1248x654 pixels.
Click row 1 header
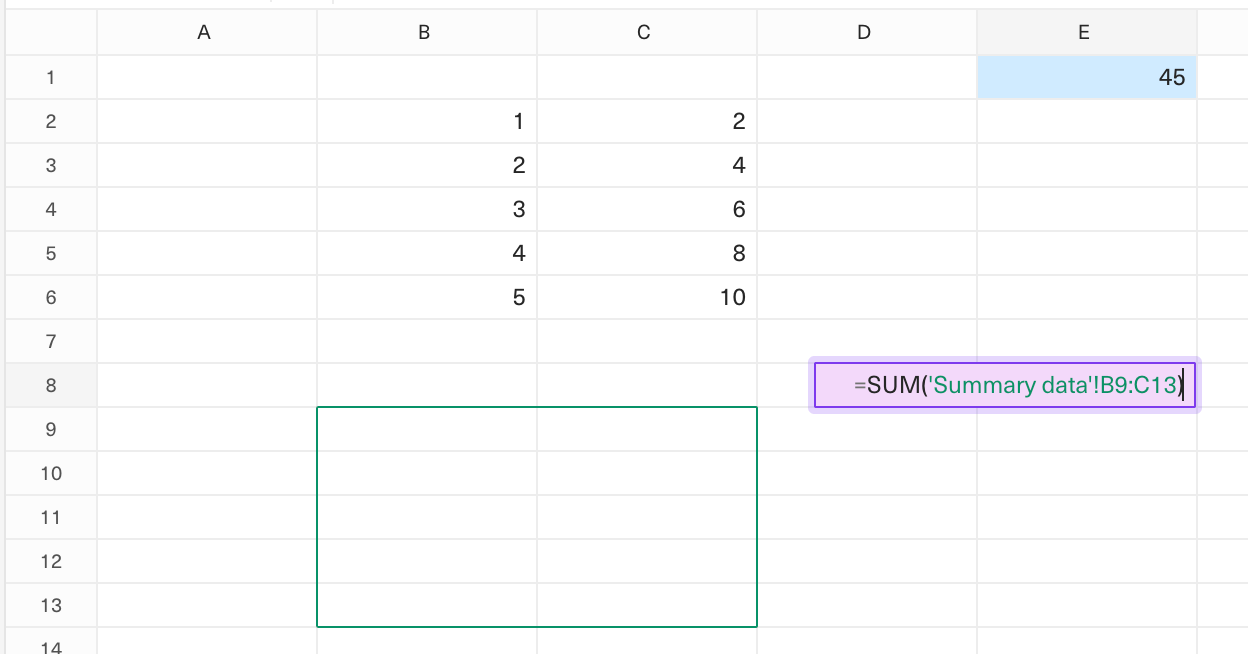click(51, 77)
